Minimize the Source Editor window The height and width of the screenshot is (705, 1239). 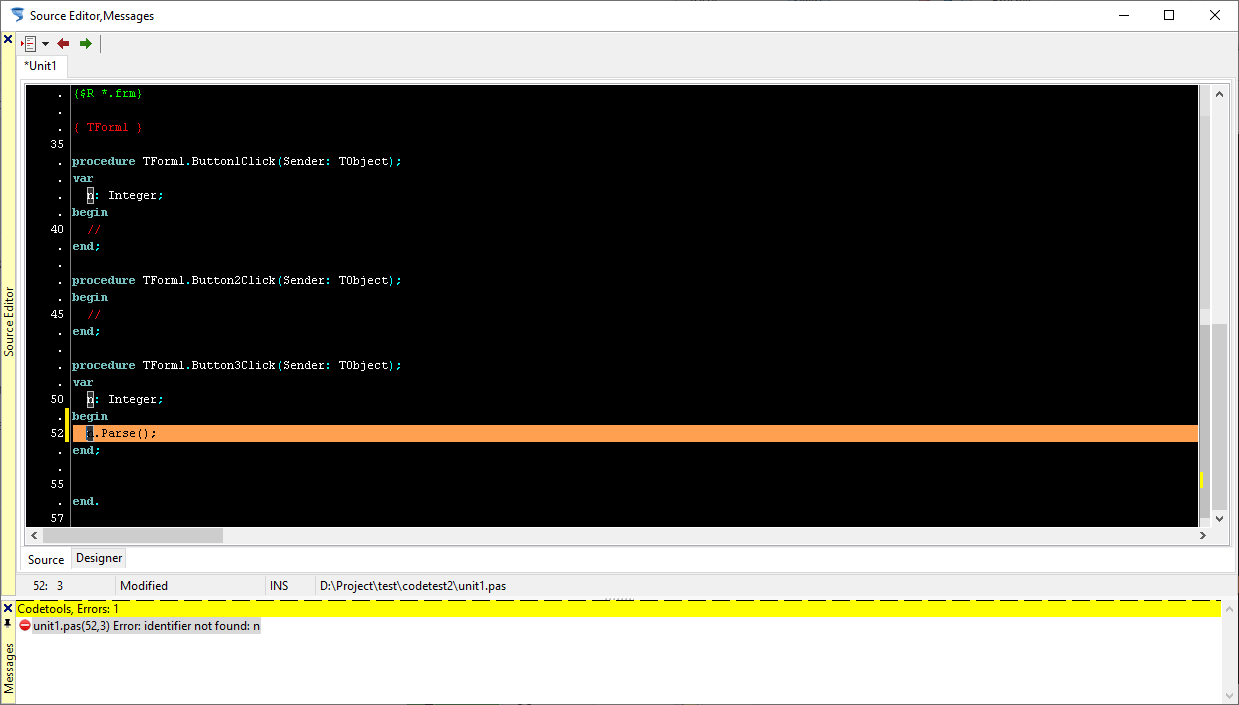[1123, 15]
